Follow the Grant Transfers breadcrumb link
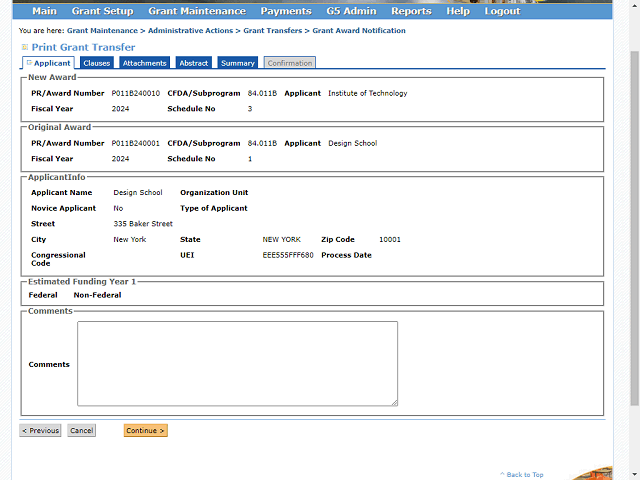This screenshot has width=640, height=480. coord(273,31)
